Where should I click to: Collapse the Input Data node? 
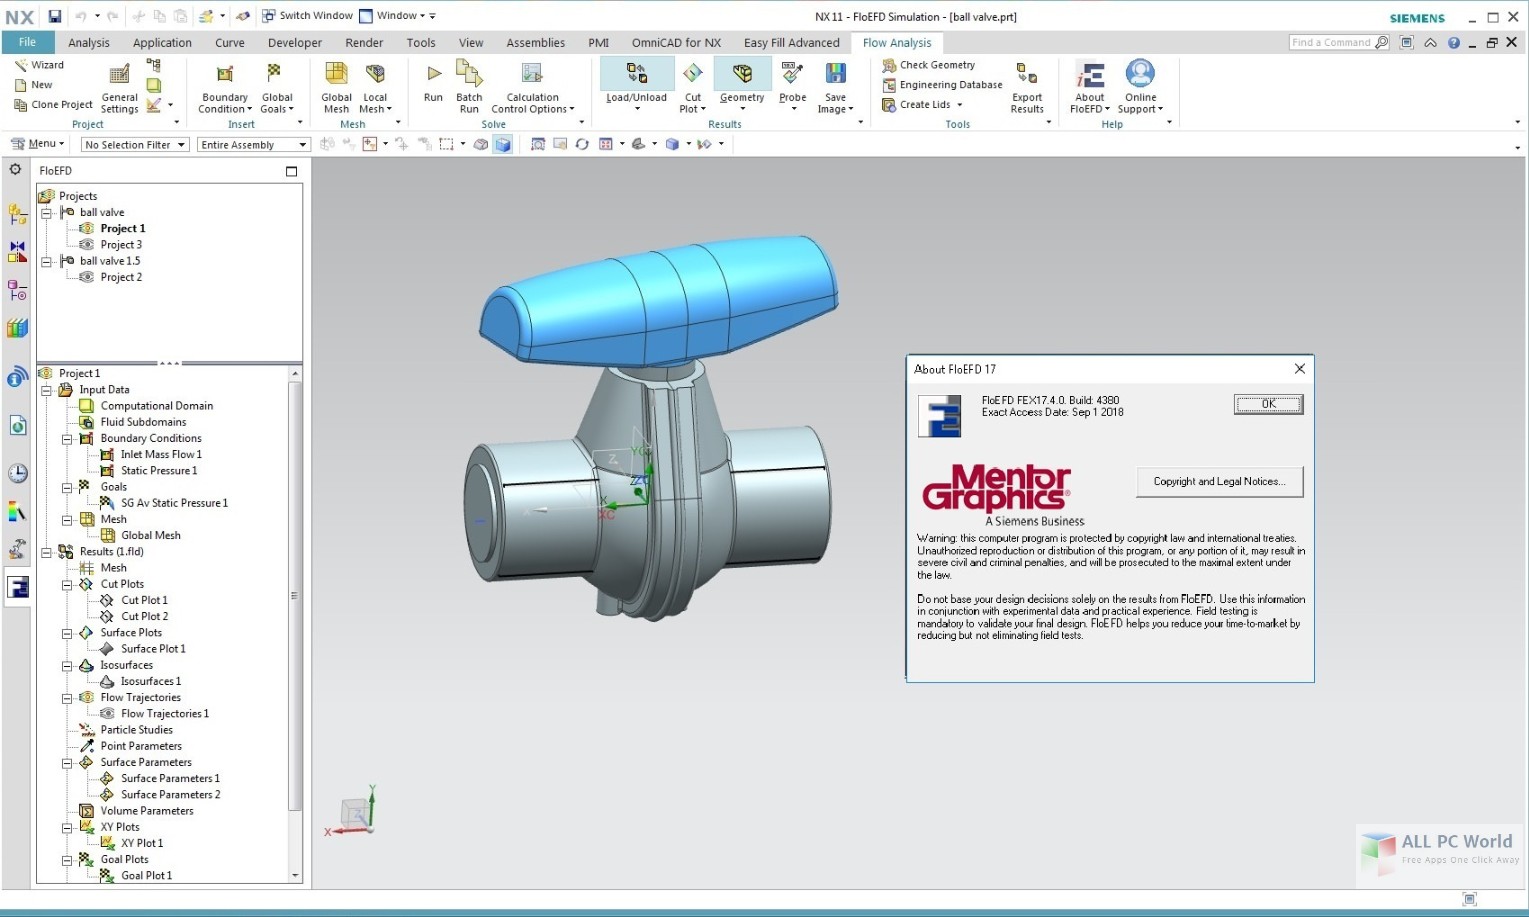(46, 390)
